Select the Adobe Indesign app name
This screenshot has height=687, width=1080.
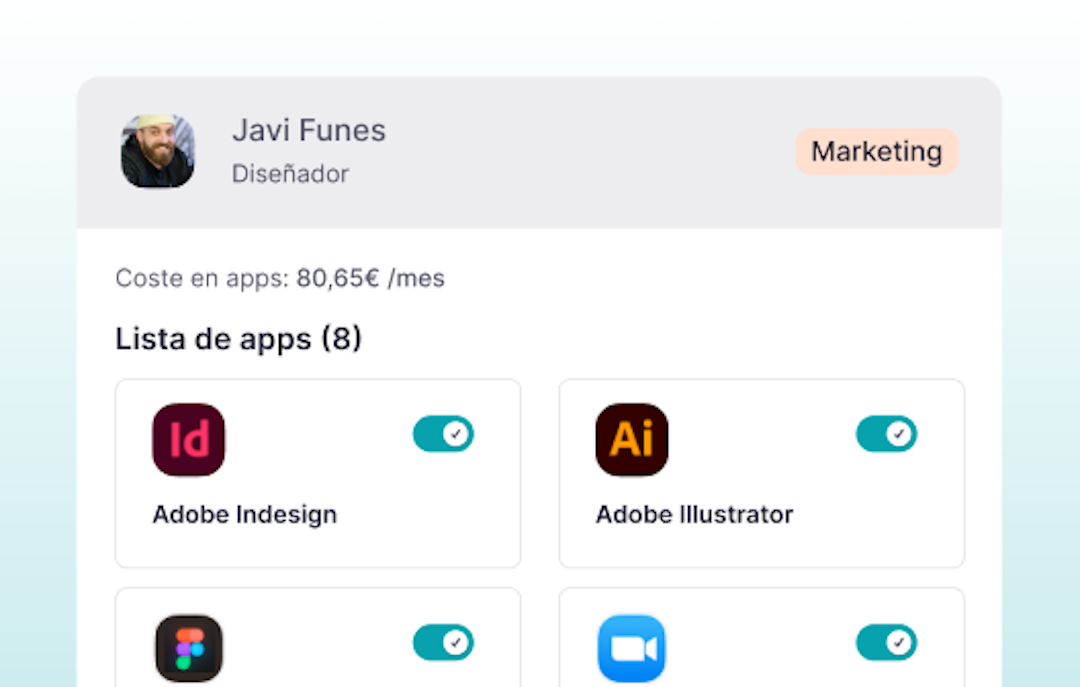pyautogui.click(x=245, y=515)
